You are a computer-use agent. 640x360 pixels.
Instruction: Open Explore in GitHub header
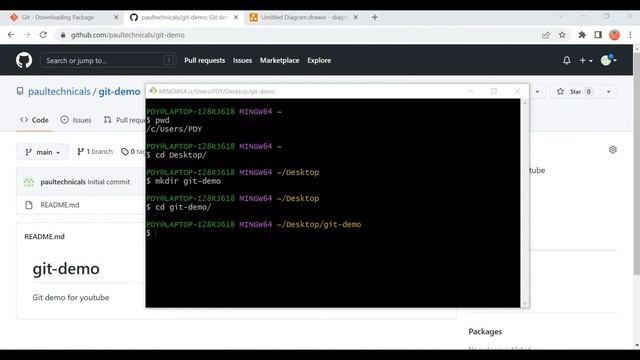pyautogui.click(x=319, y=60)
